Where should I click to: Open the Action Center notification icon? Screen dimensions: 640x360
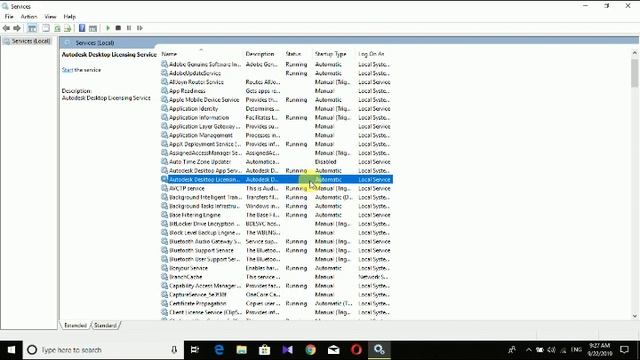point(624,350)
